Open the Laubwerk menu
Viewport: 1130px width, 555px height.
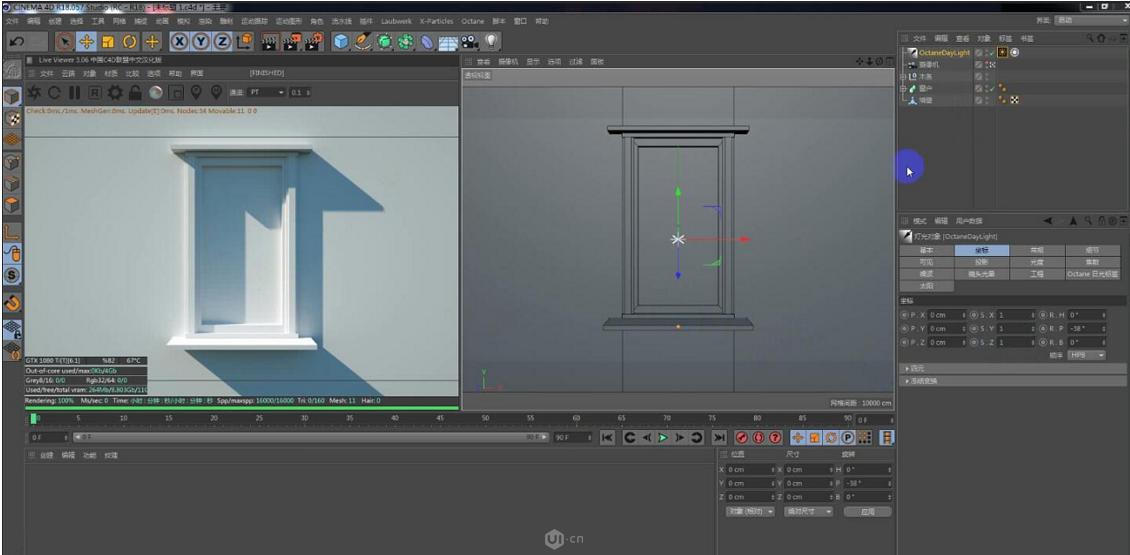click(x=397, y=21)
